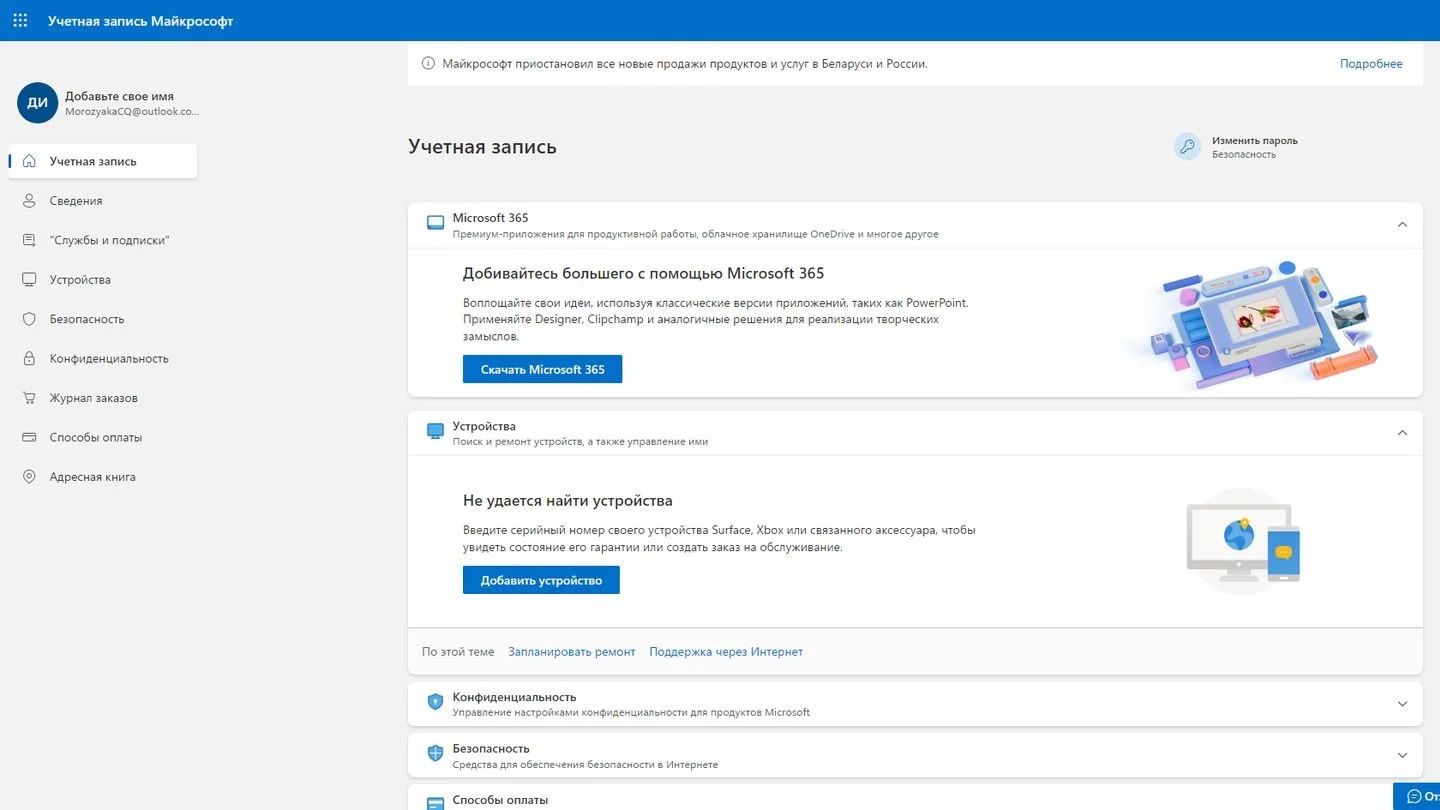Click the shield icon beside Безопасность in sidebar
The height and width of the screenshot is (810, 1440).
click(x=29, y=319)
